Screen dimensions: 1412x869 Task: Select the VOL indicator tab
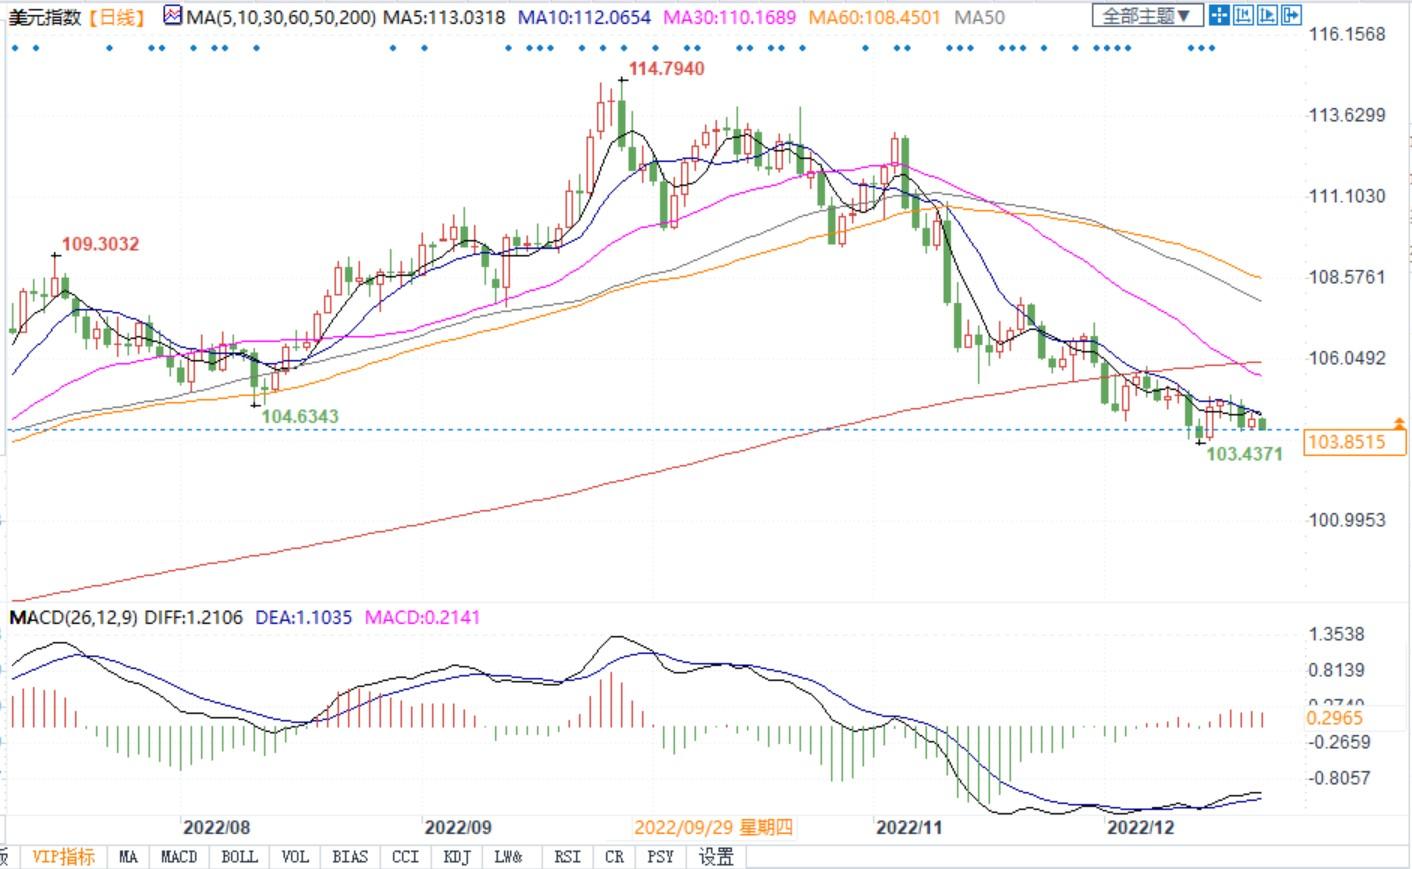point(295,857)
